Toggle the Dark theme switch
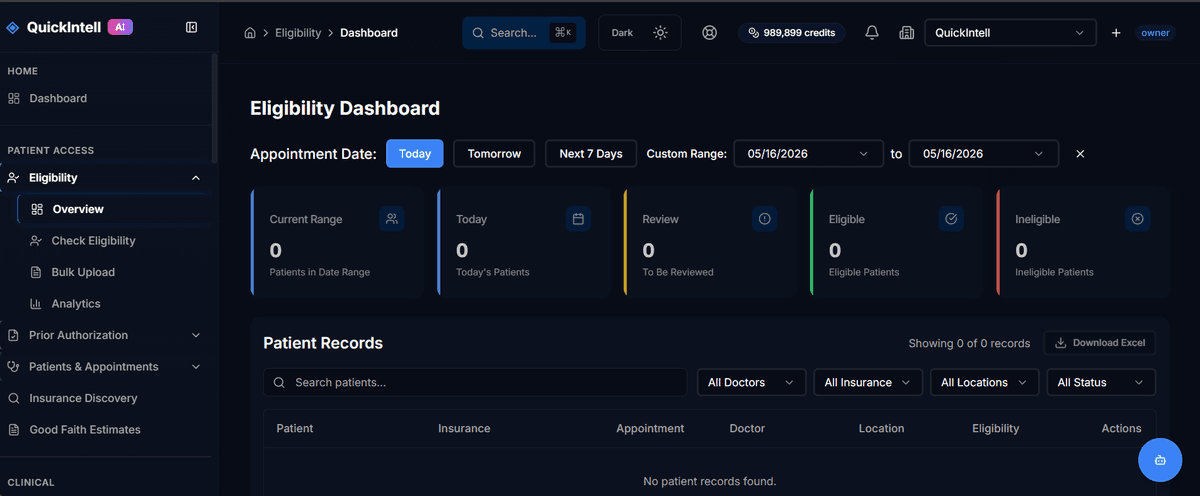Viewport: 1200px width, 496px height. coord(640,33)
